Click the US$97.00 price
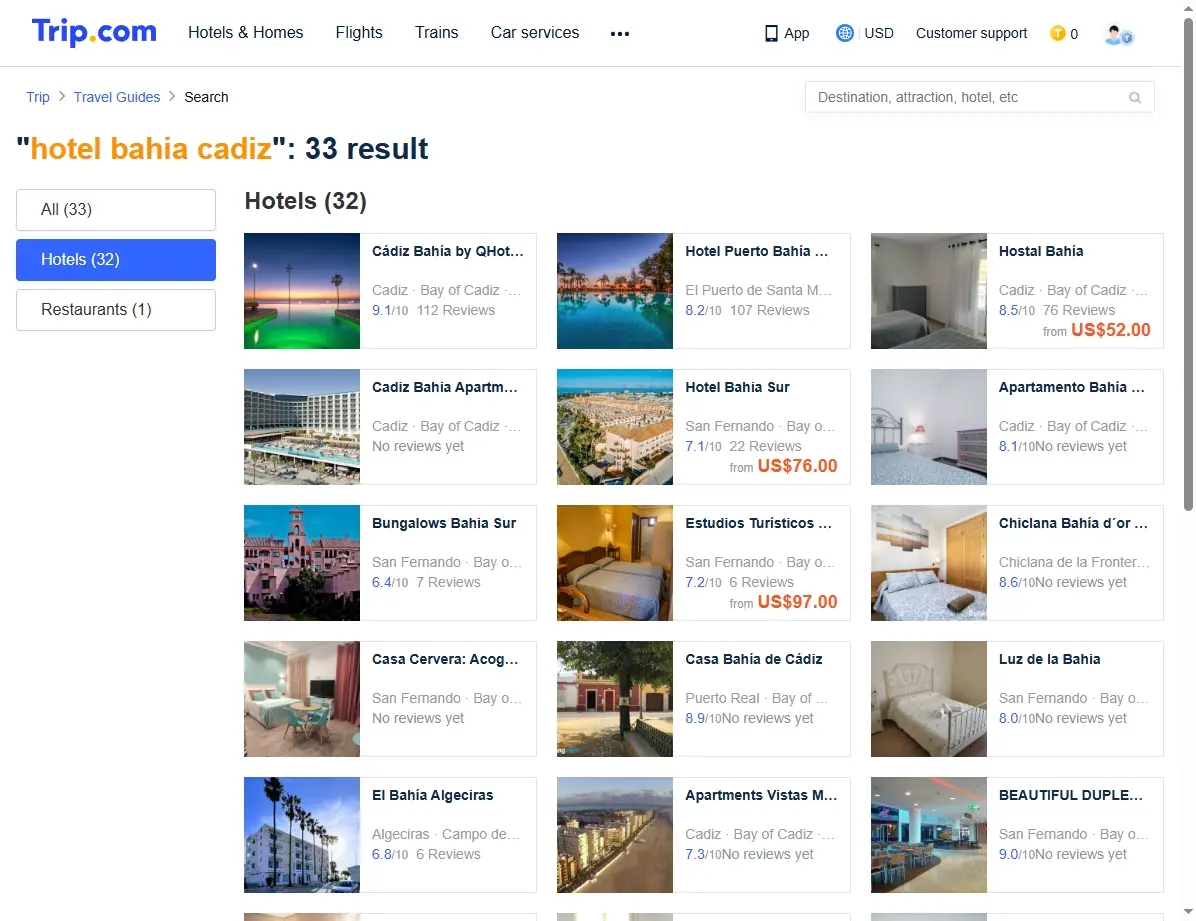Viewport: 1196px width, 921px height. pyautogui.click(x=797, y=601)
